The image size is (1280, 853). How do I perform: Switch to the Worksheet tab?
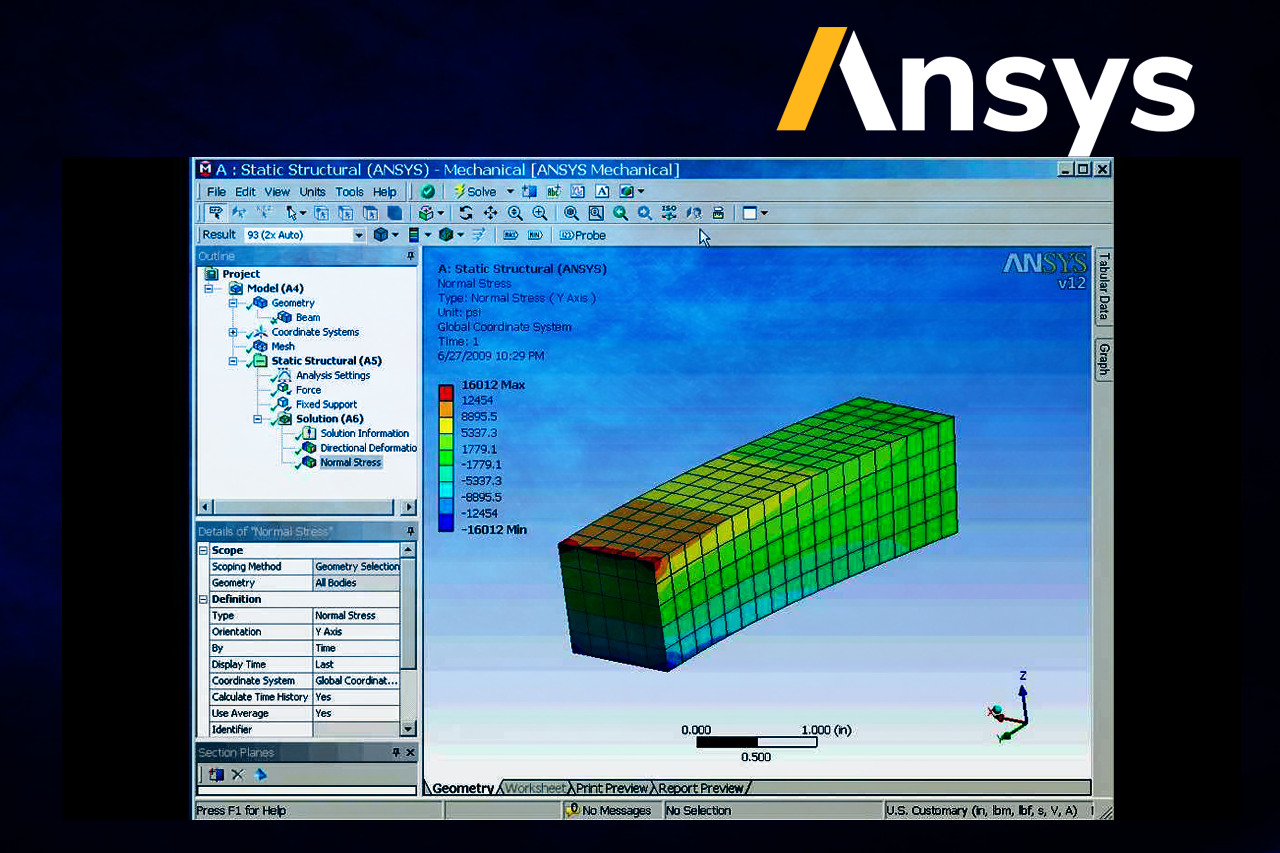(x=535, y=788)
